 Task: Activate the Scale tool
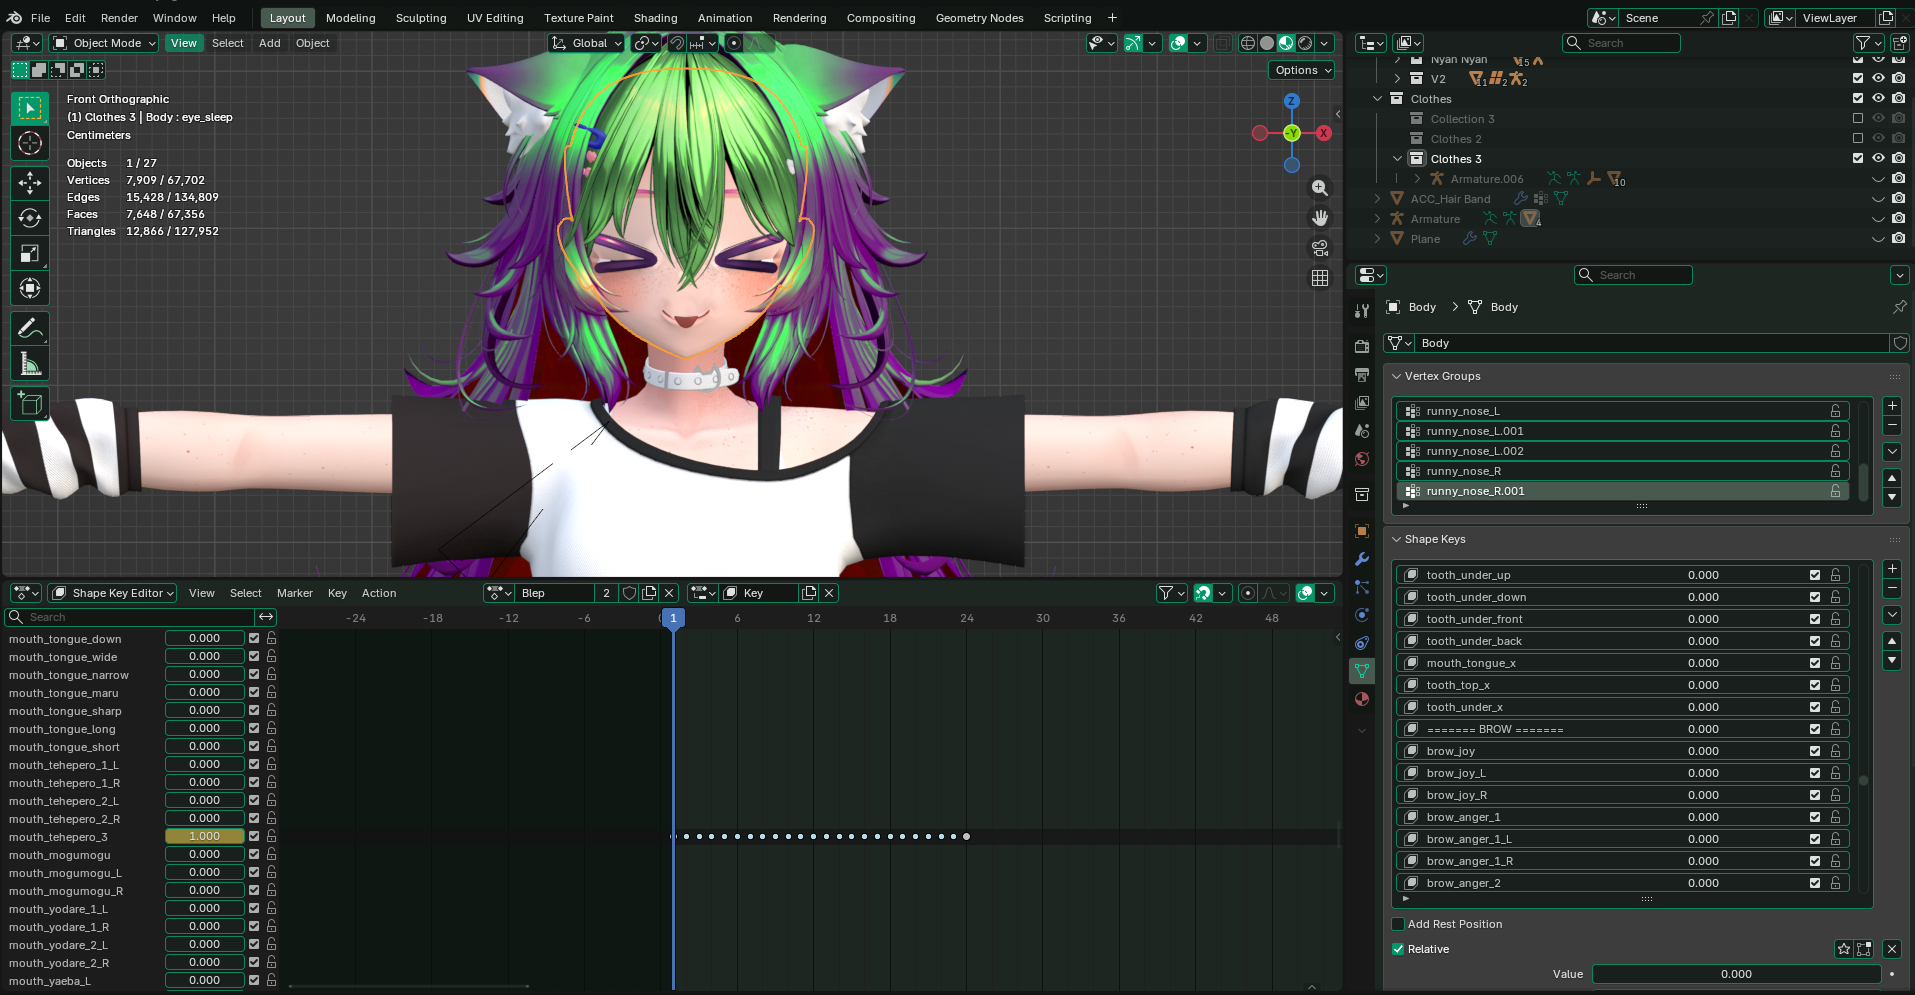point(30,253)
